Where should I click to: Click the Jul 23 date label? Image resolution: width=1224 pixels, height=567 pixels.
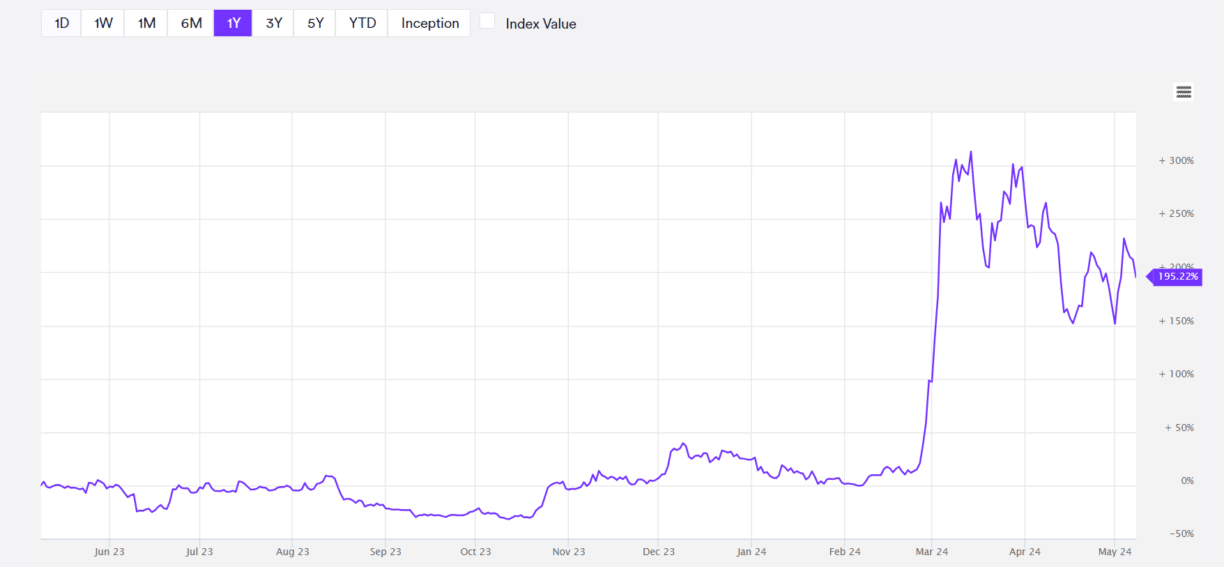[x=200, y=550]
